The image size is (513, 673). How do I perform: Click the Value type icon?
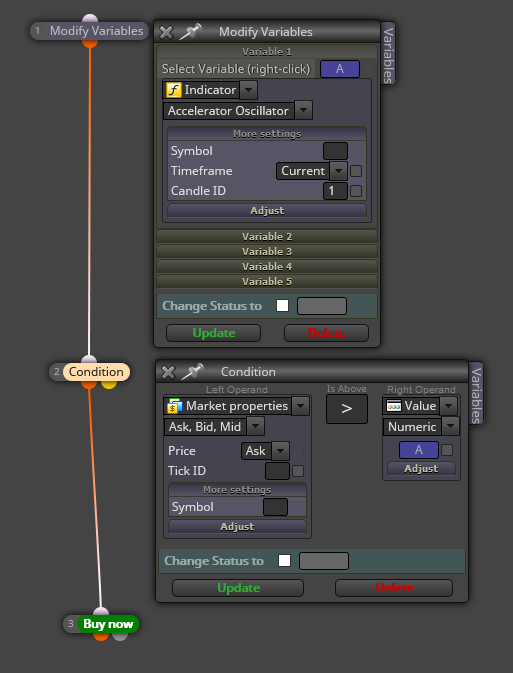click(394, 406)
